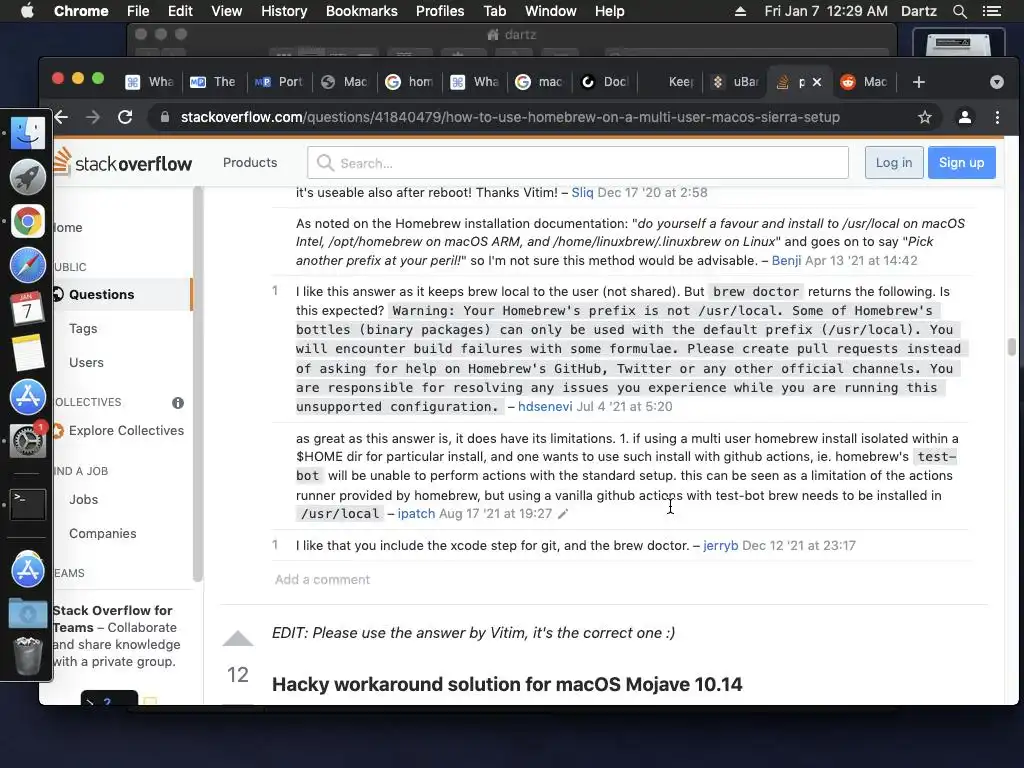
Task: Open user hdsenevi's profile link
Action: tap(545, 407)
